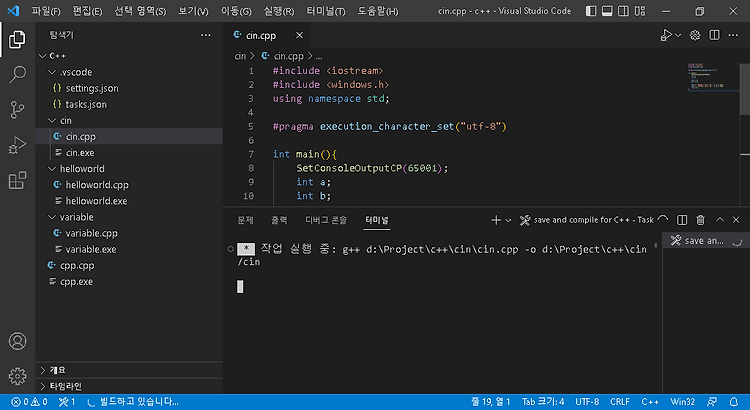
Task: Click Win32 configuration in status bar
Action: point(683,402)
